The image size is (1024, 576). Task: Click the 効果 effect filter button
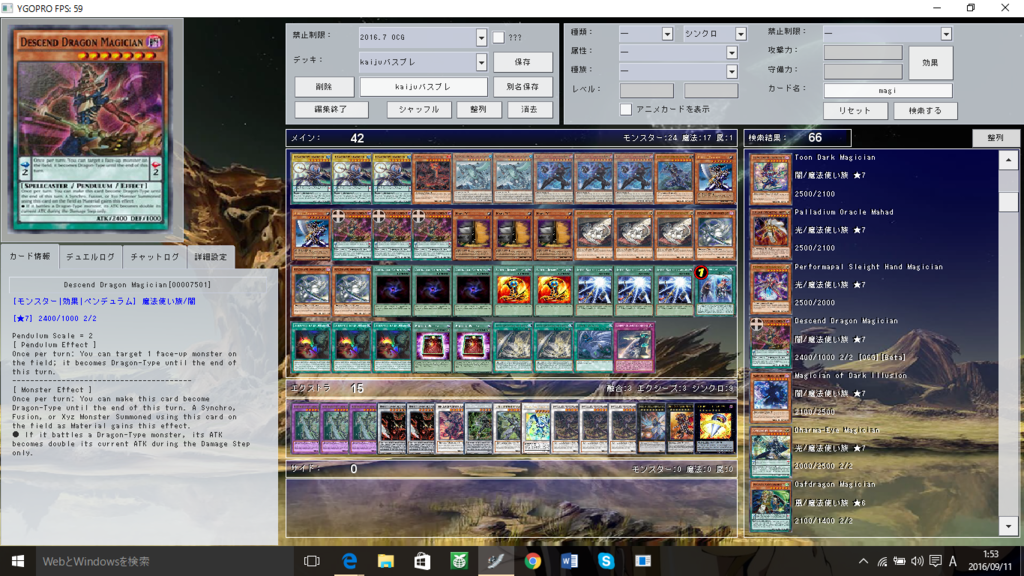coord(930,63)
